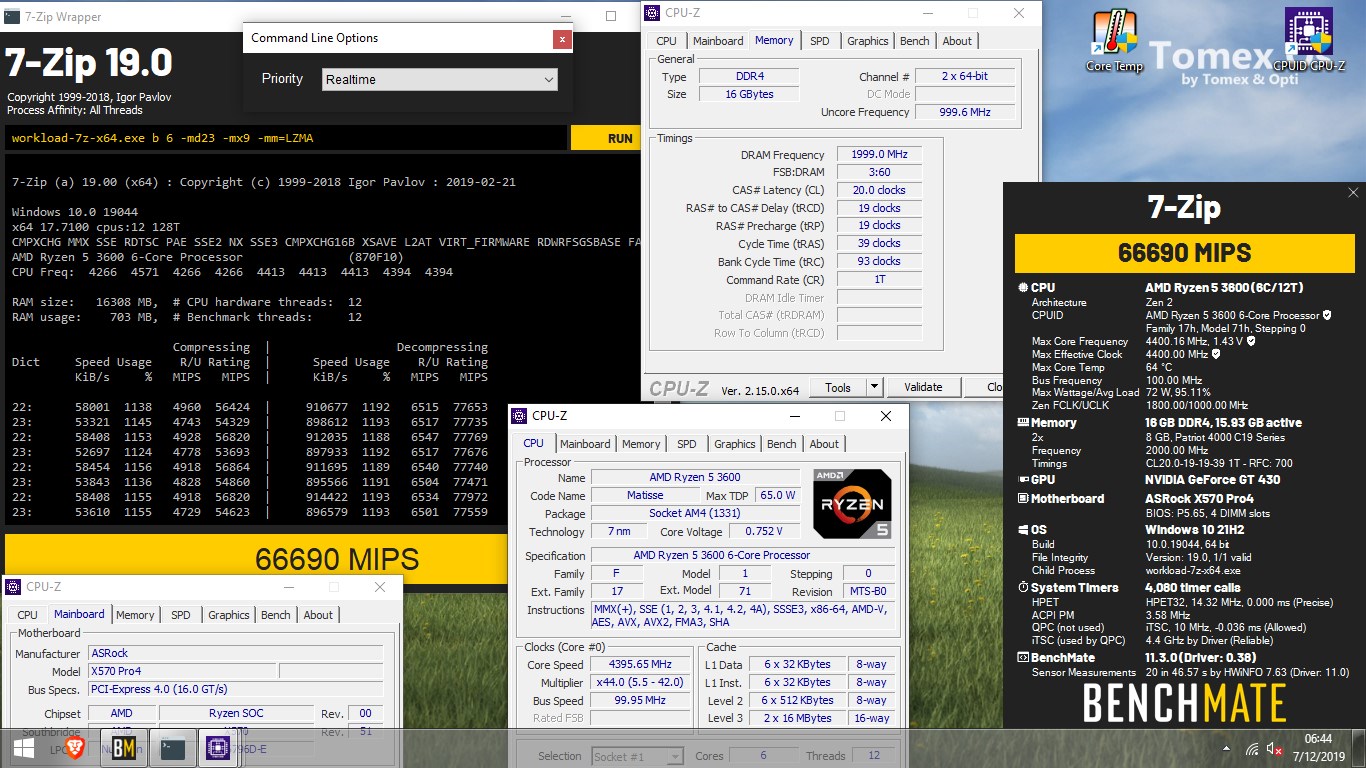This screenshot has height=768, width=1366.
Task: Select Mainboard tab in CPU-Z Memory window
Action: (718, 41)
